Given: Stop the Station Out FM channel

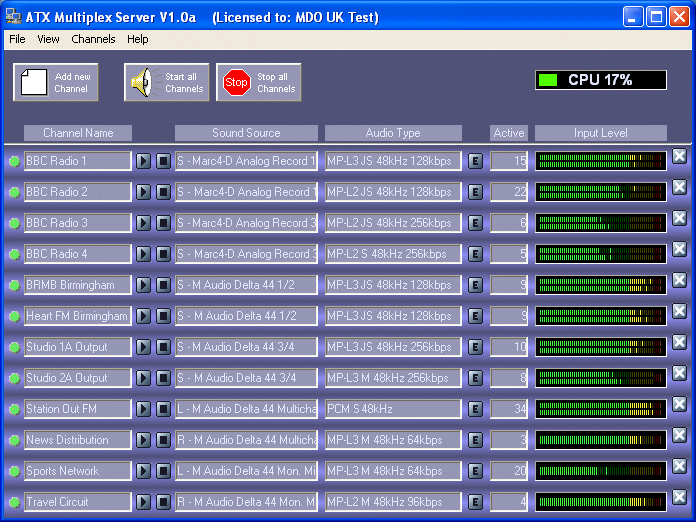Looking at the screenshot, I should click(x=163, y=409).
